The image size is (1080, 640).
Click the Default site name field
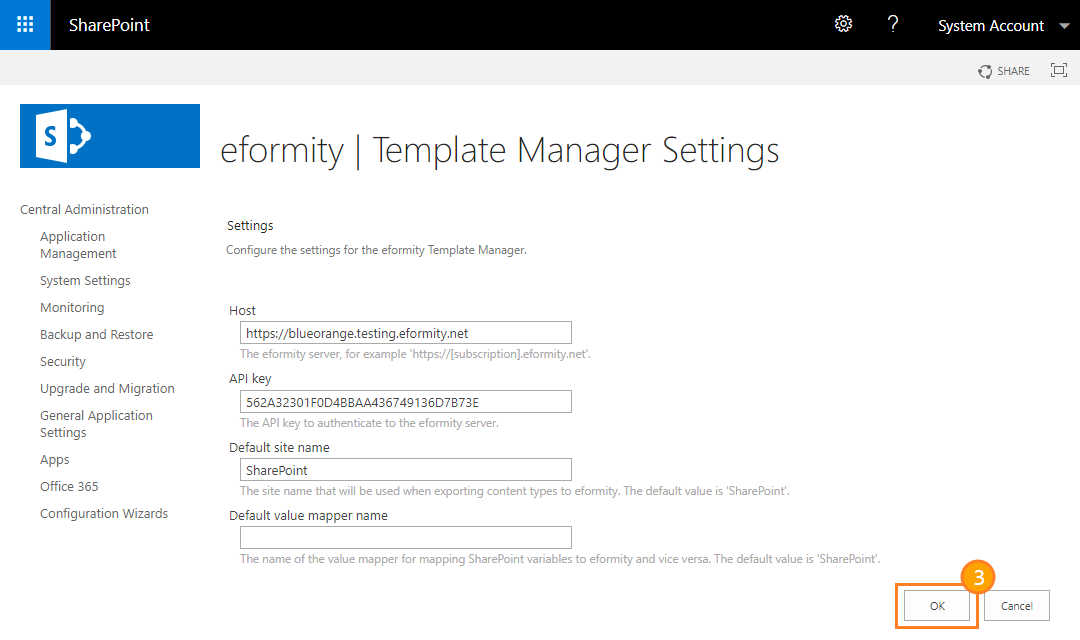click(x=406, y=470)
